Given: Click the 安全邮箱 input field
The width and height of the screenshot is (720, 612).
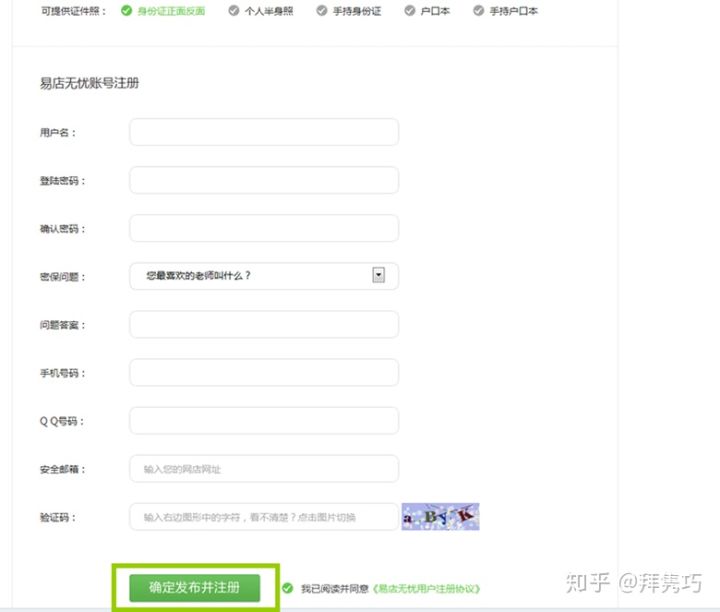Looking at the screenshot, I should 264,469.
